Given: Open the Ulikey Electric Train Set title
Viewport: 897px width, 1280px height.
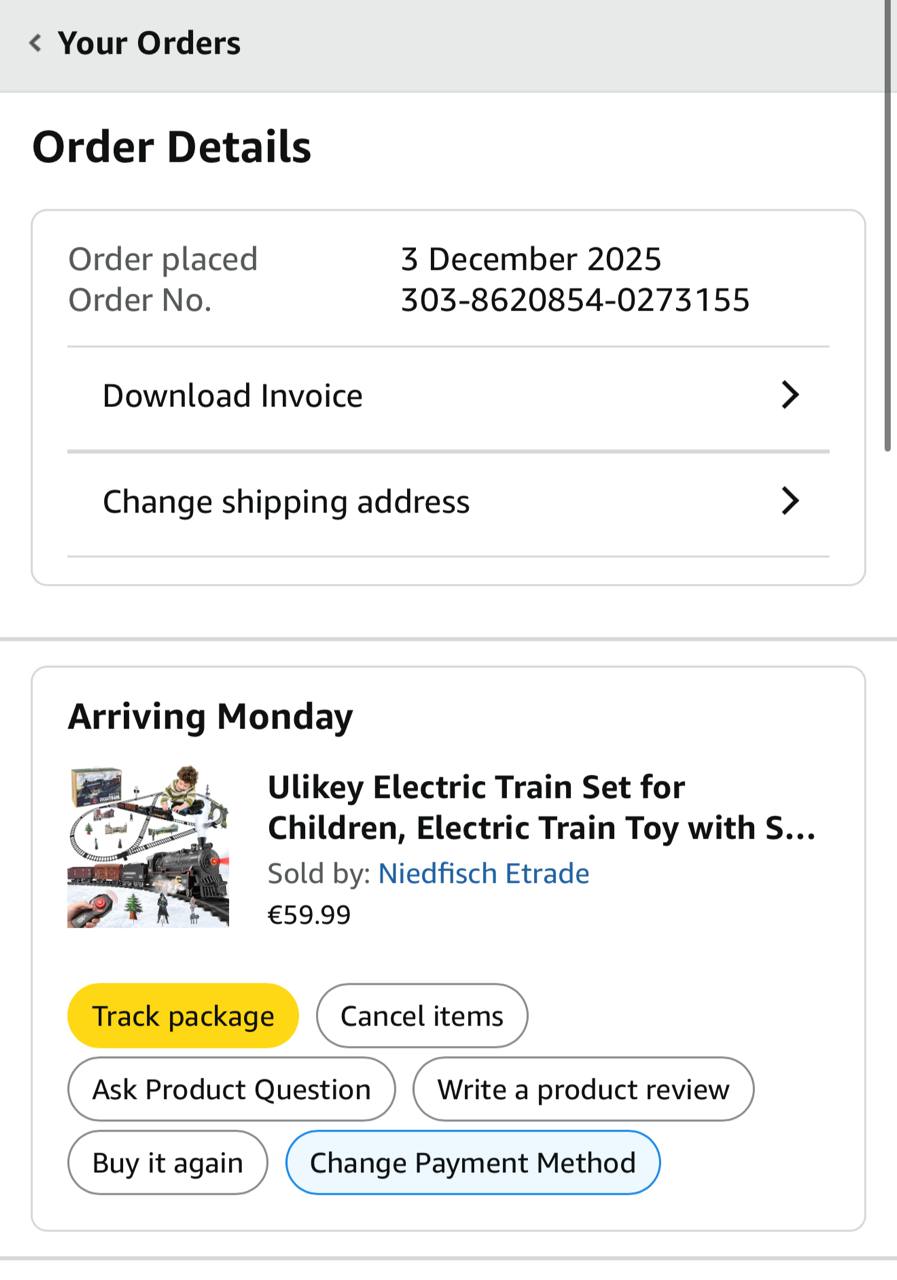Looking at the screenshot, I should point(541,807).
